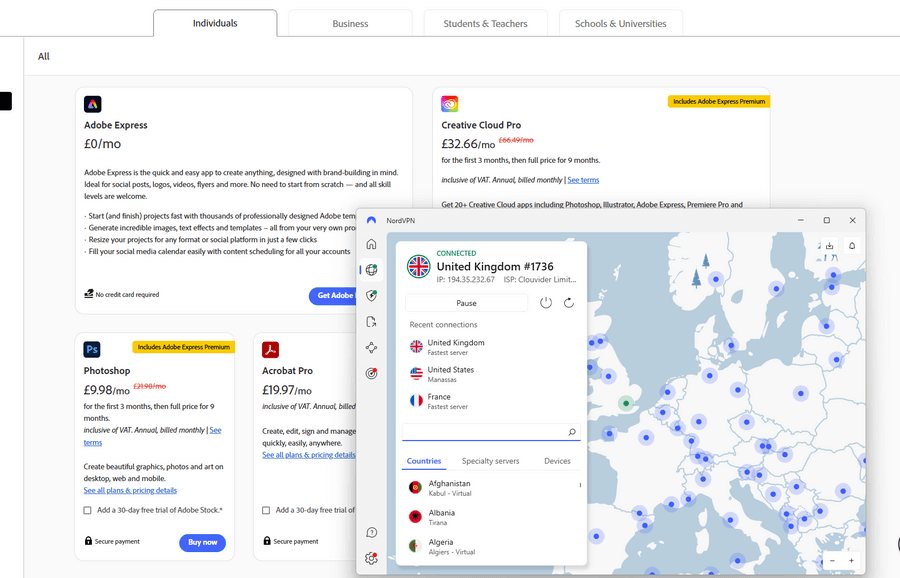
Task: Click the Photoshop Ps icon
Action: coord(92,349)
